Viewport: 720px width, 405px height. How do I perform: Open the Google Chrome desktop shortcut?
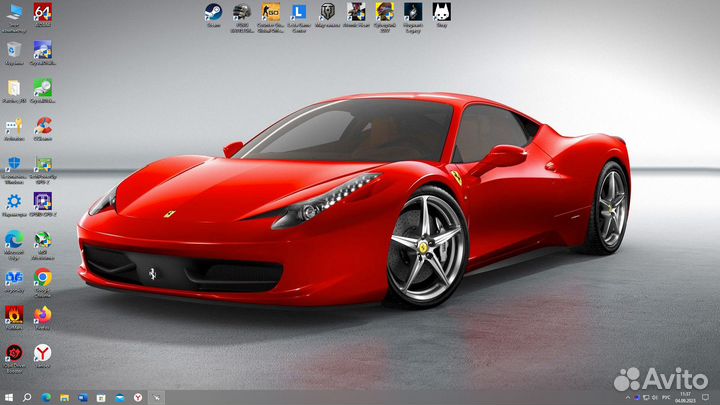pyautogui.click(x=43, y=283)
